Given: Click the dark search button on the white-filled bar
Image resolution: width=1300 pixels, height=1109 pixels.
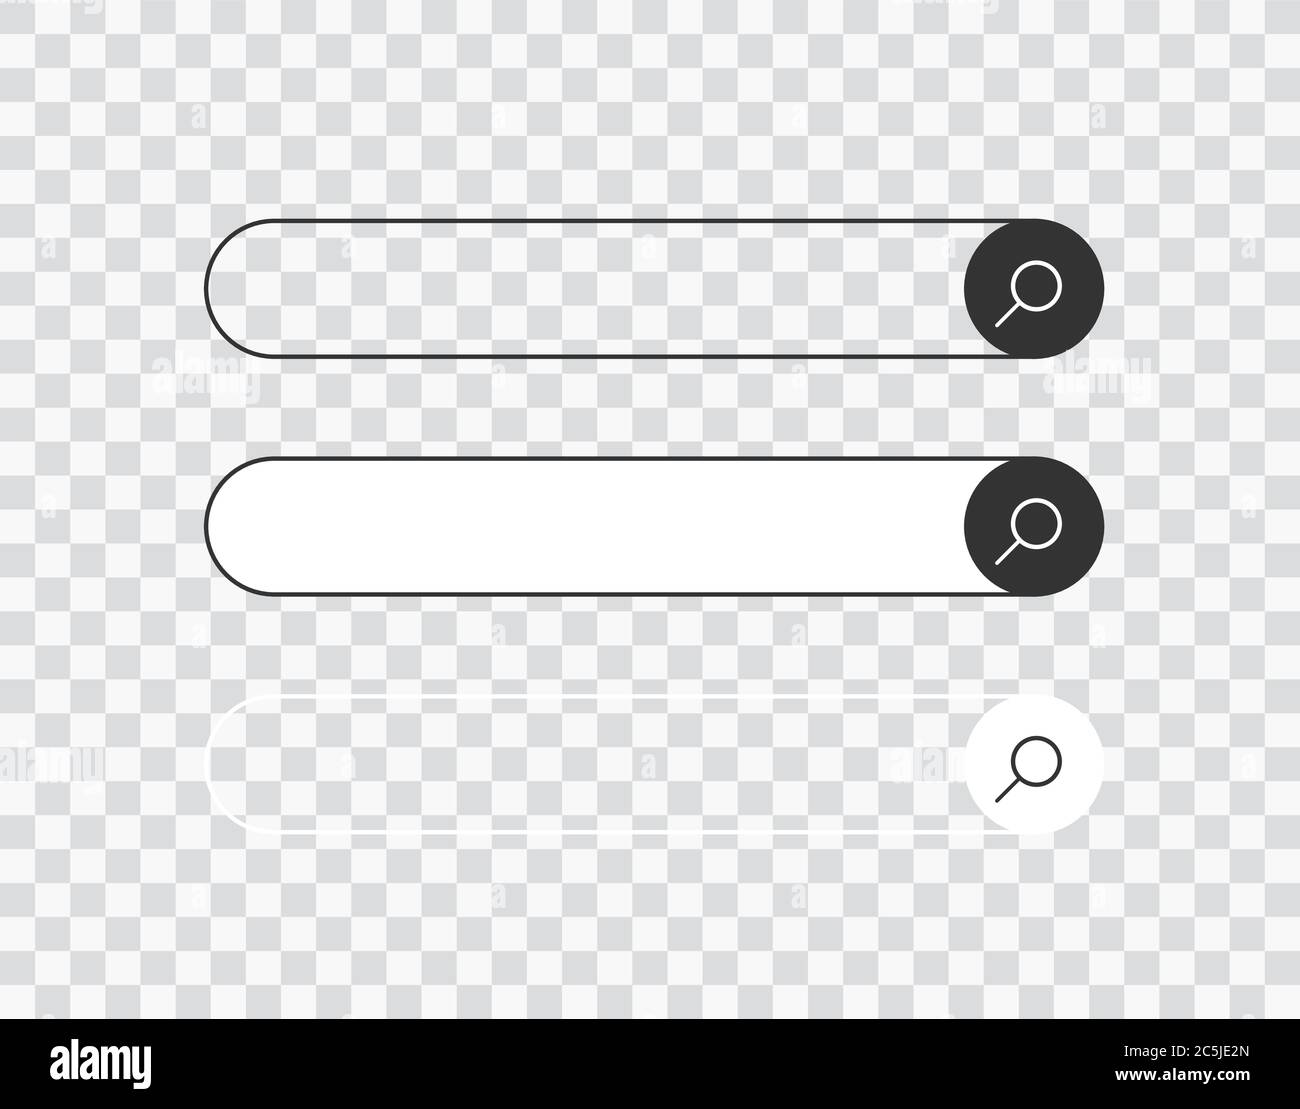Looking at the screenshot, I should pyautogui.click(x=1034, y=527).
